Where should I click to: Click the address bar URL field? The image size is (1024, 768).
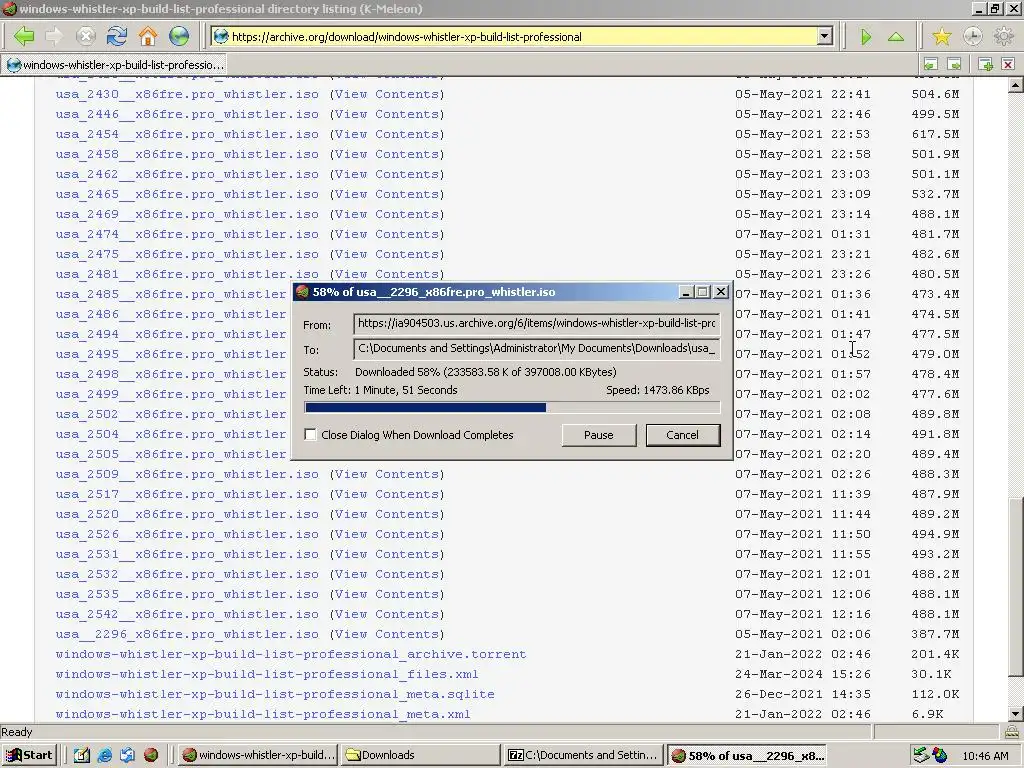coord(522,37)
